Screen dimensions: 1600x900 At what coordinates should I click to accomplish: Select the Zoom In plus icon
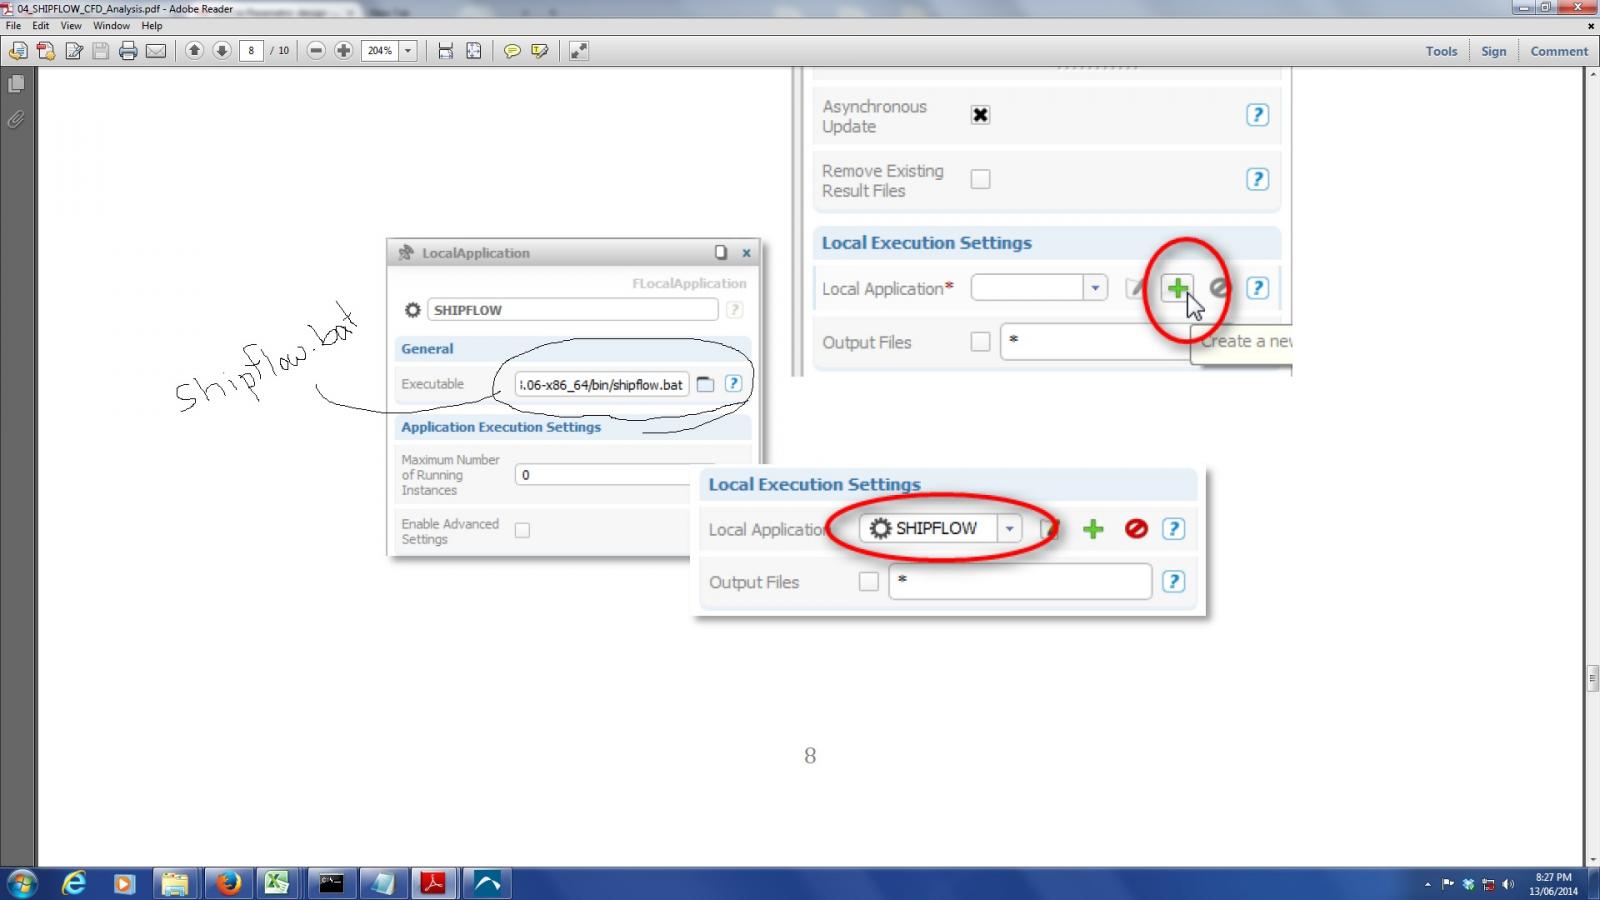pos(343,51)
